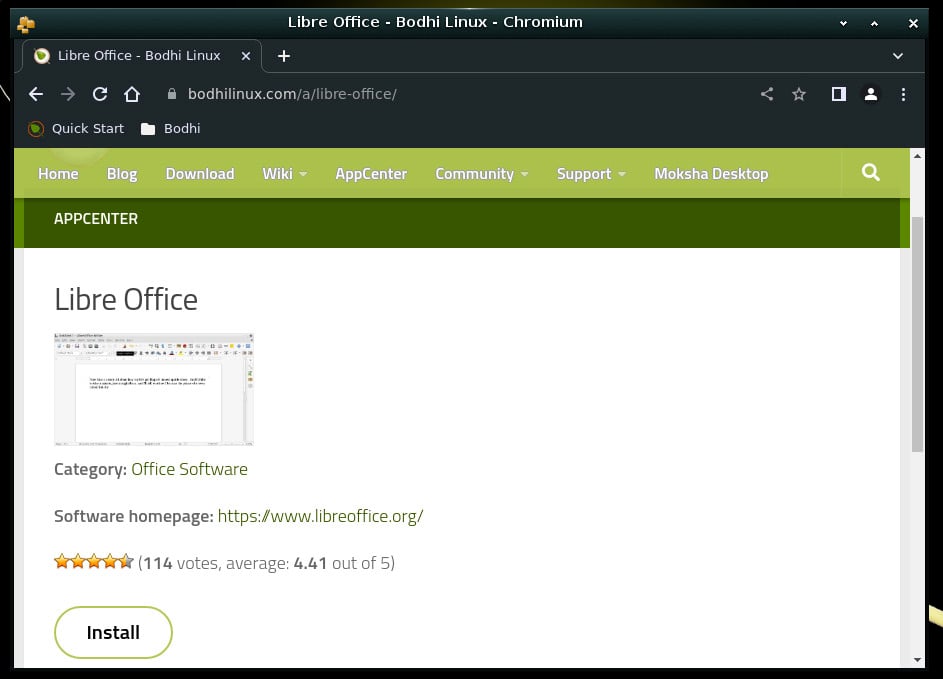Expand the Wiki dropdown menu

[x=284, y=174]
